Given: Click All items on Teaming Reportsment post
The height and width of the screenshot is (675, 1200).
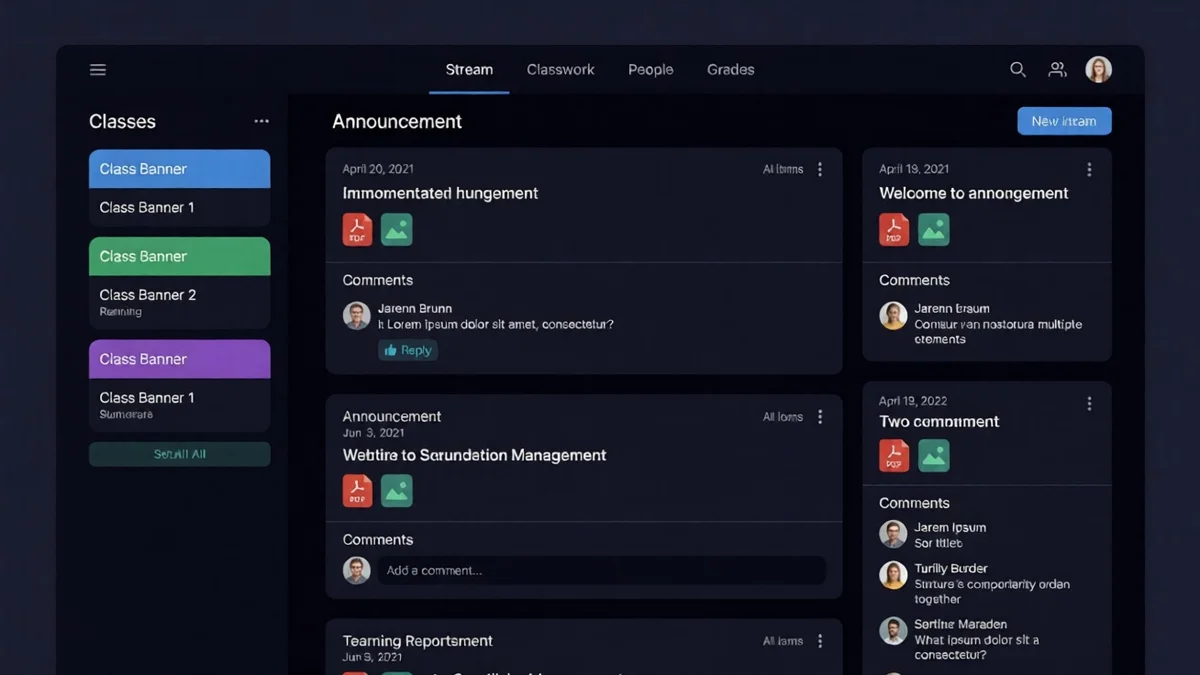Looking at the screenshot, I should (783, 641).
